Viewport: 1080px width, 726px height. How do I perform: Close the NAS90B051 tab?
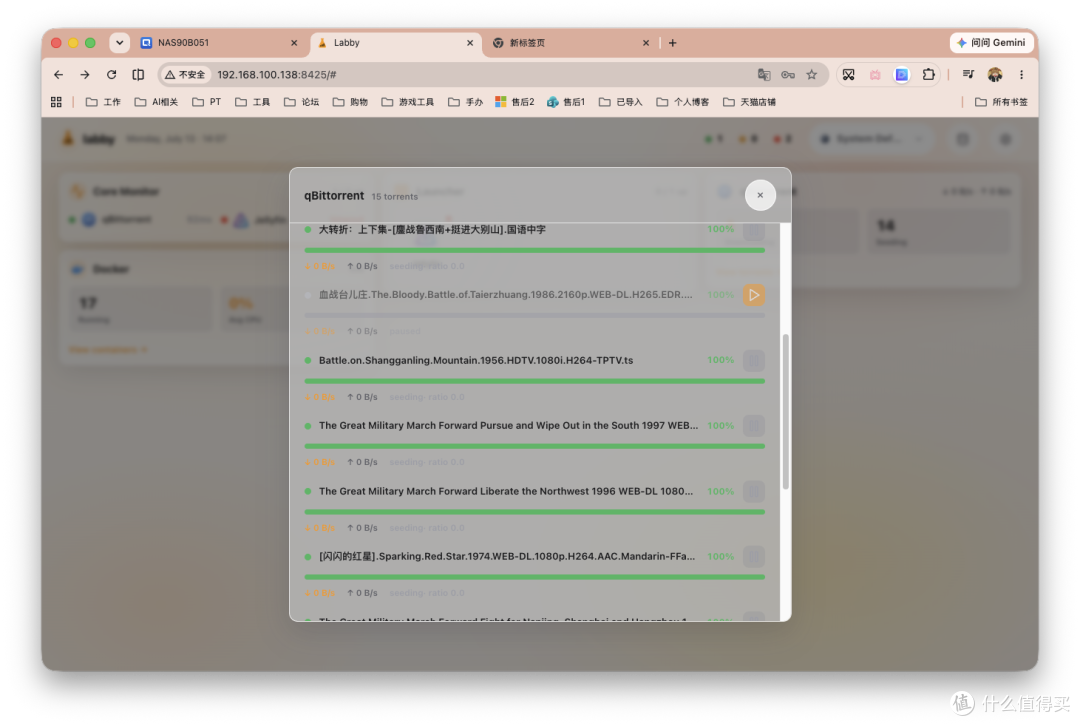pyautogui.click(x=294, y=43)
